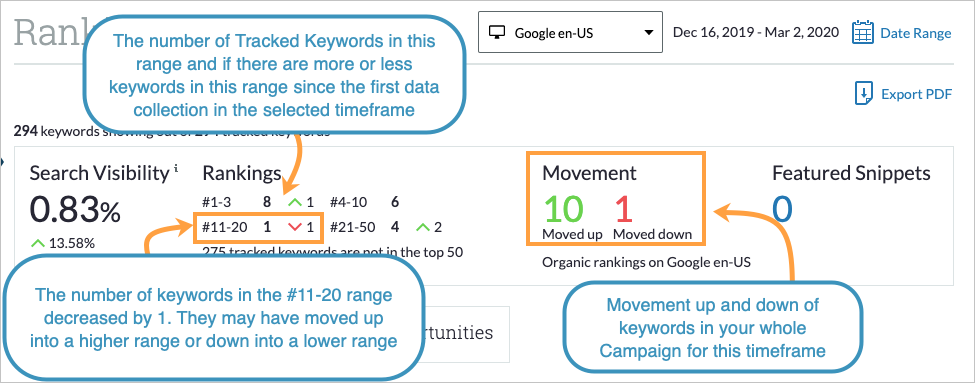This screenshot has height=383, width=975.
Task: Click the Export PDF link
Action: 917,95
